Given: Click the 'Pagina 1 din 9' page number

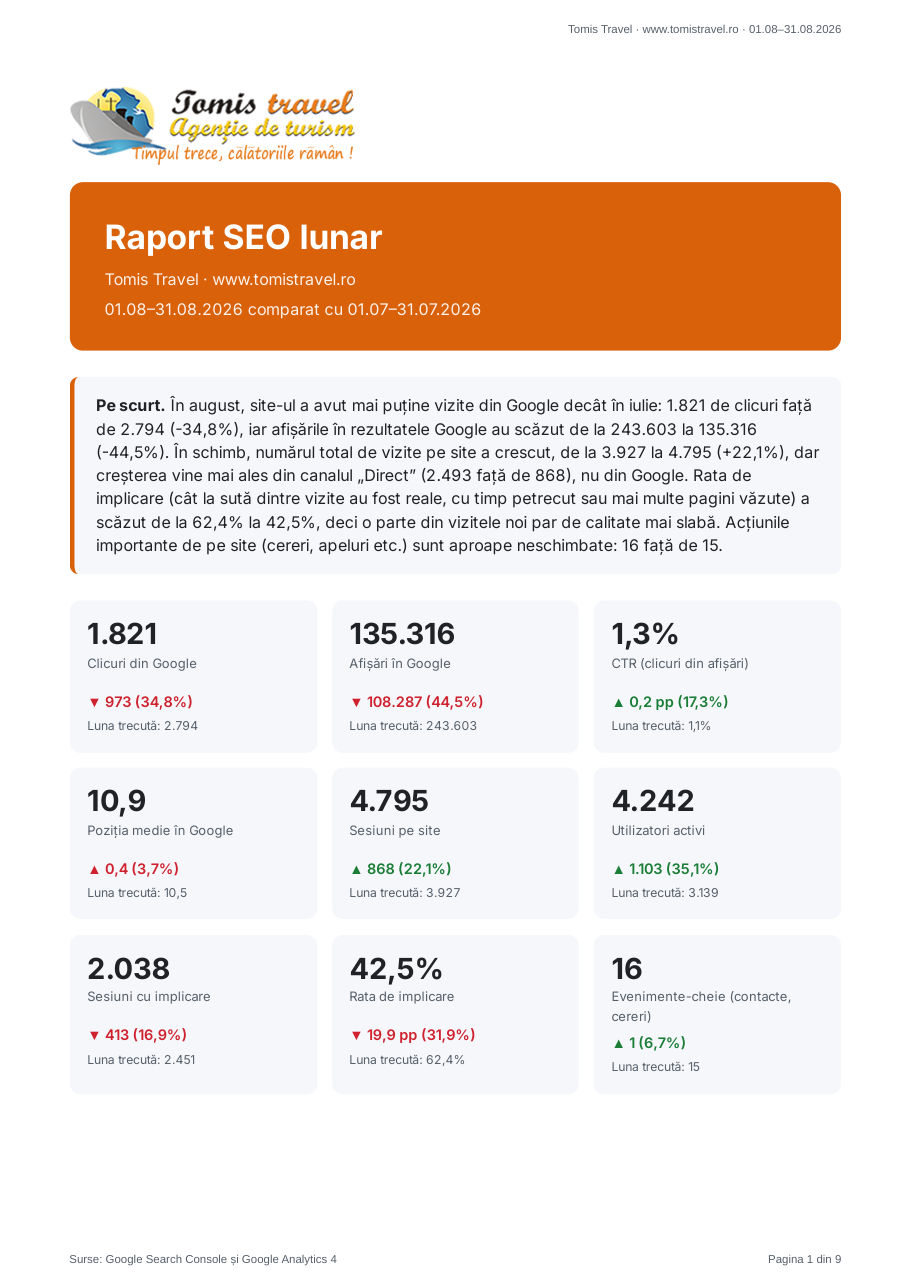Looking at the screenshot, I should tap(804, 1259).
